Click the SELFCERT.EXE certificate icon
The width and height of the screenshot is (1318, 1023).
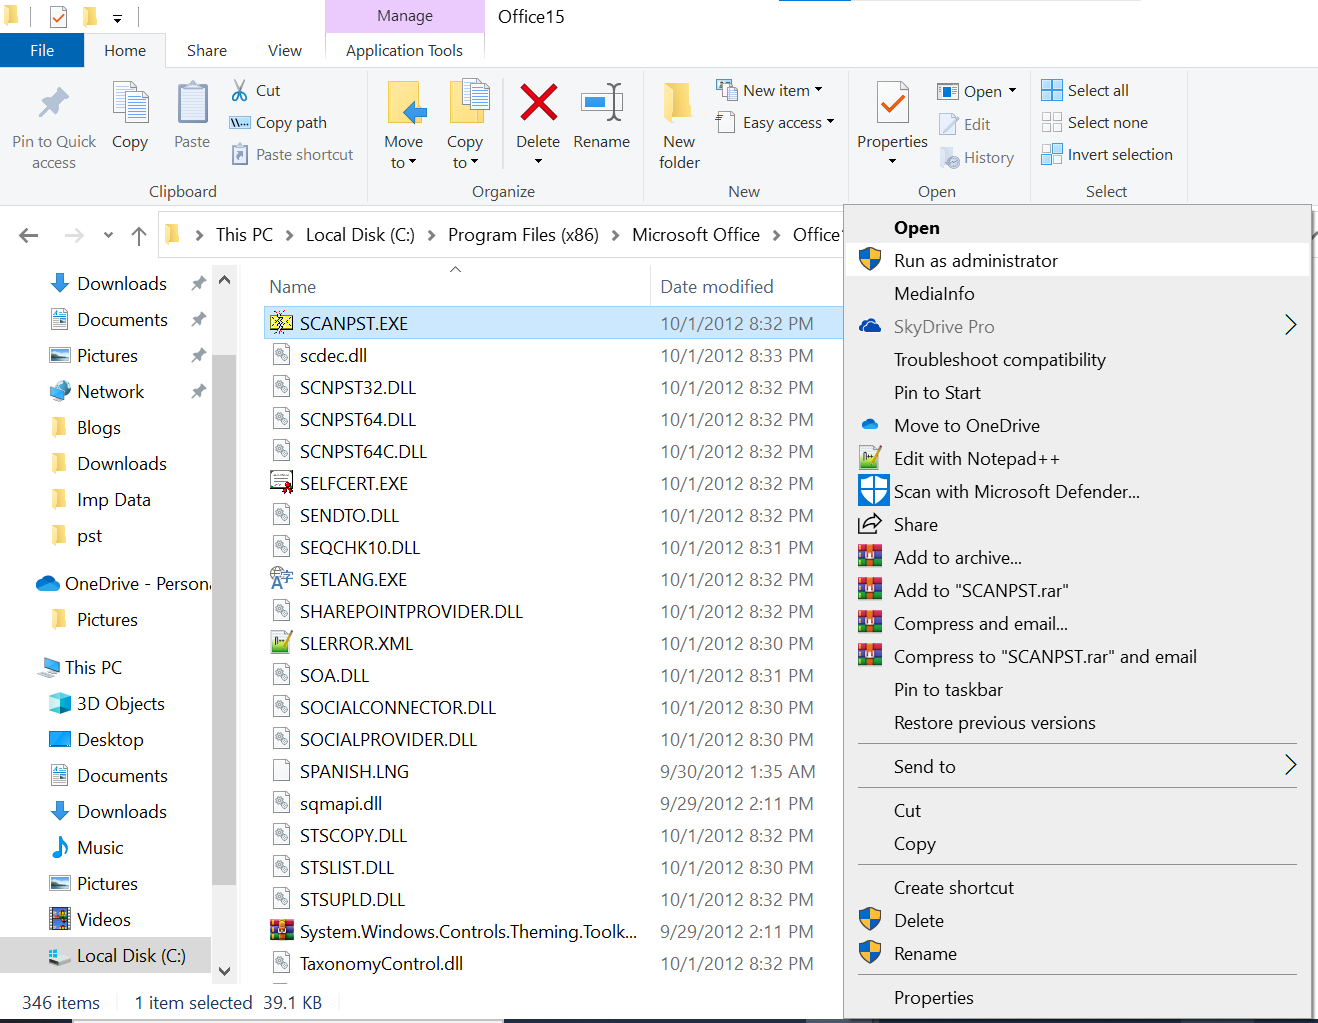click(282, 483)
